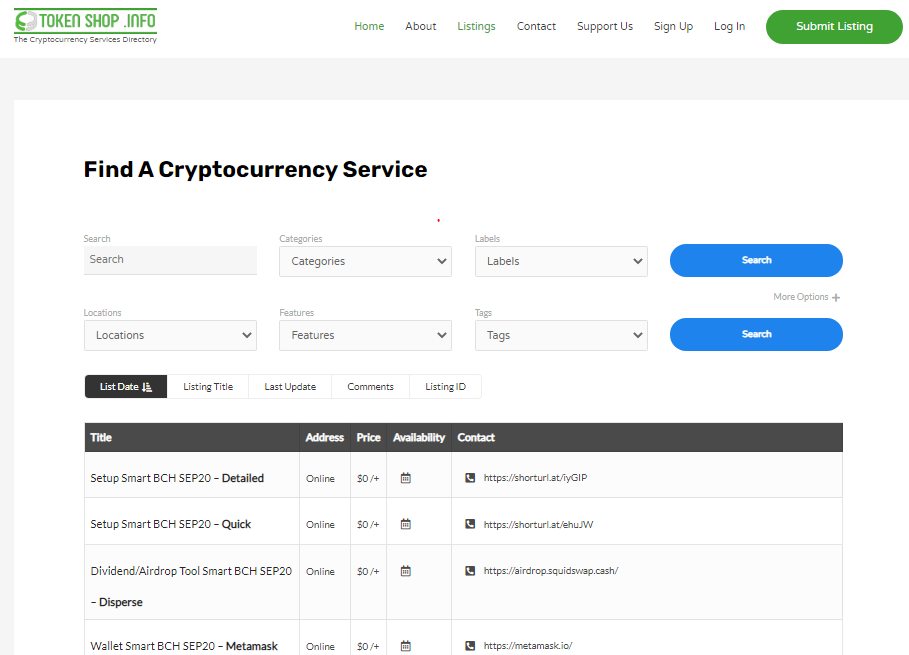Viewport: 909px width, 655px height.
Task: Open link https://metamask.io/
Action: tap(528, 646)
